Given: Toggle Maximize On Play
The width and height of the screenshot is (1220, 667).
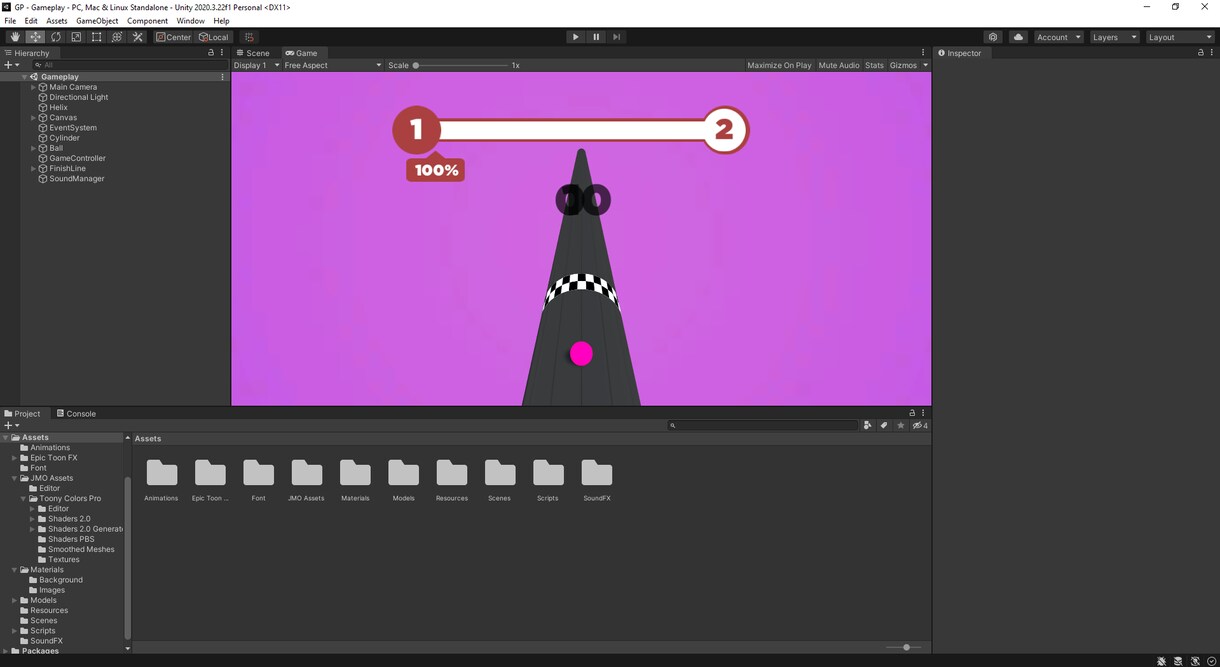Looking at the screenshot, I should (779, 65).
